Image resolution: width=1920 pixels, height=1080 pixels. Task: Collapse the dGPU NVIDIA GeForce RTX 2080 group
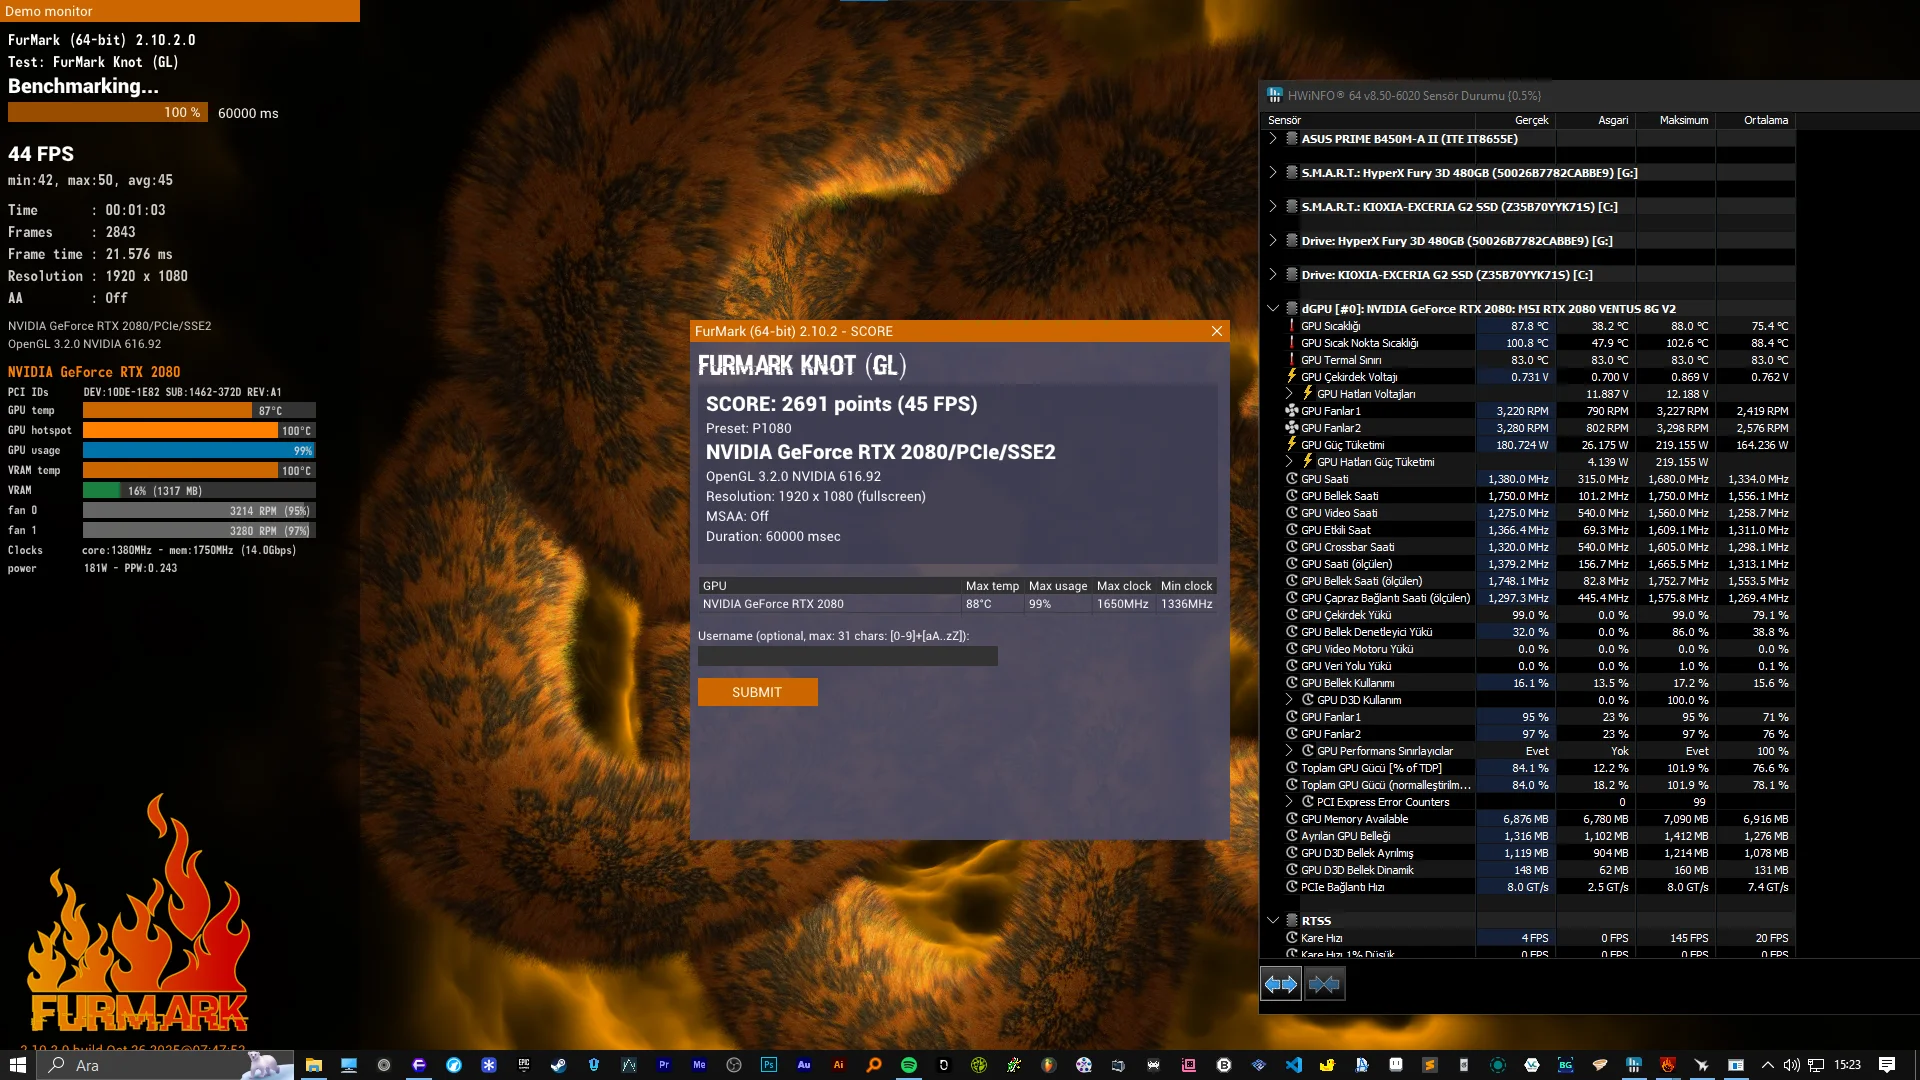1273,309
